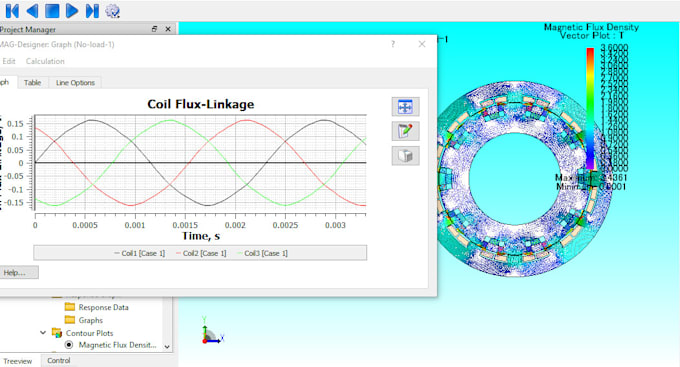Click the 3D cube graph icon
This screenshot has width=680, height=367.
tap(405, 156)
